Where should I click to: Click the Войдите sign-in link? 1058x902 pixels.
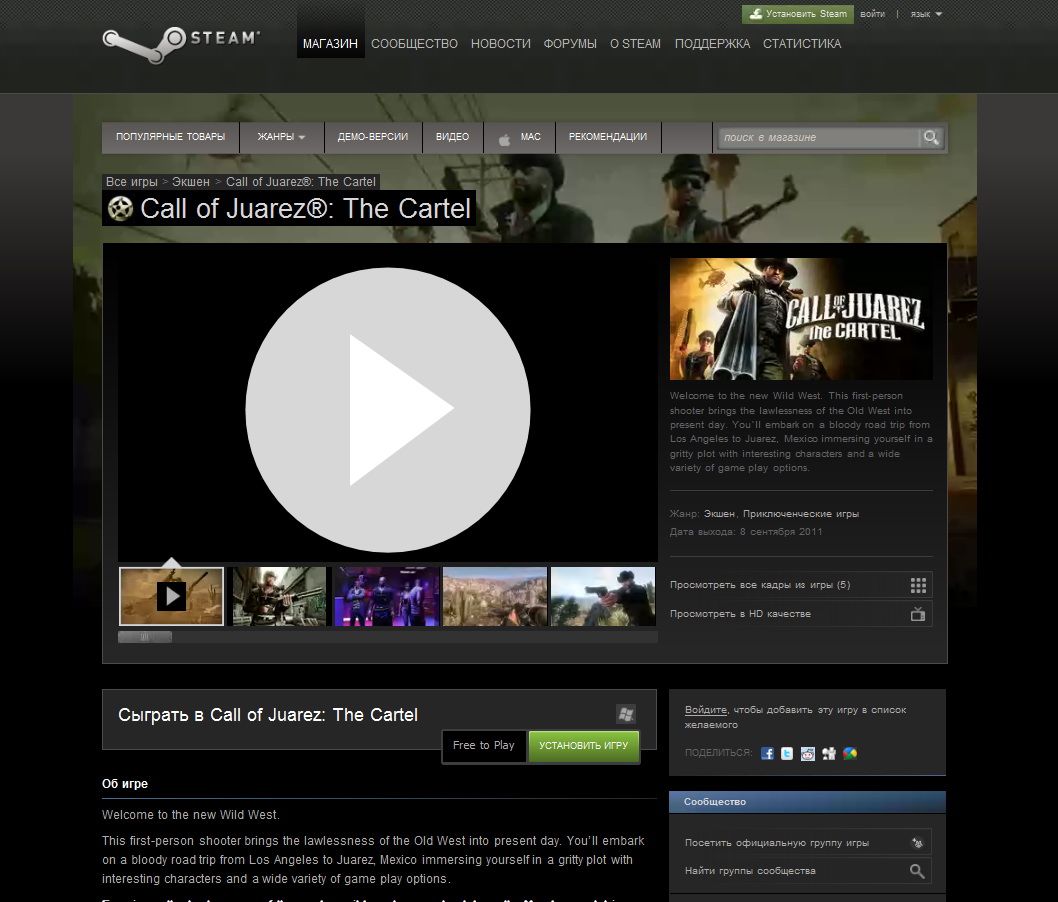click(706, 710)
